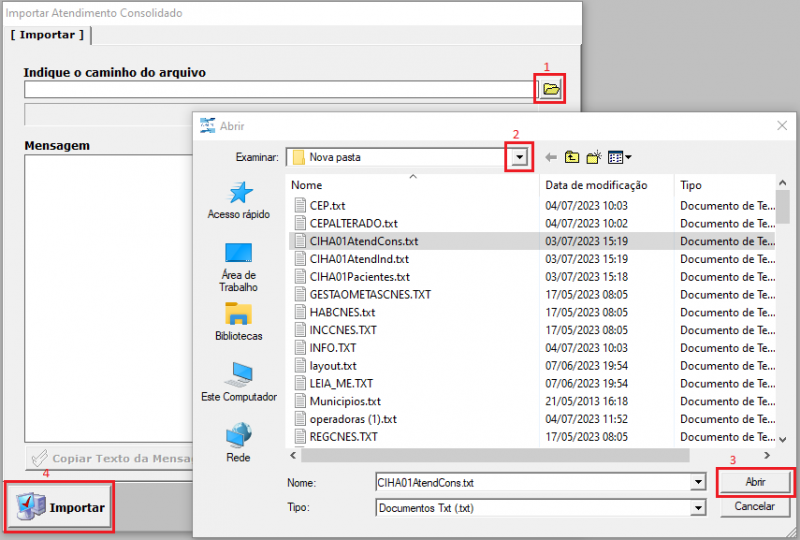Select Rede network location in sidebar
800x540 pixels.
pos(239,441)
